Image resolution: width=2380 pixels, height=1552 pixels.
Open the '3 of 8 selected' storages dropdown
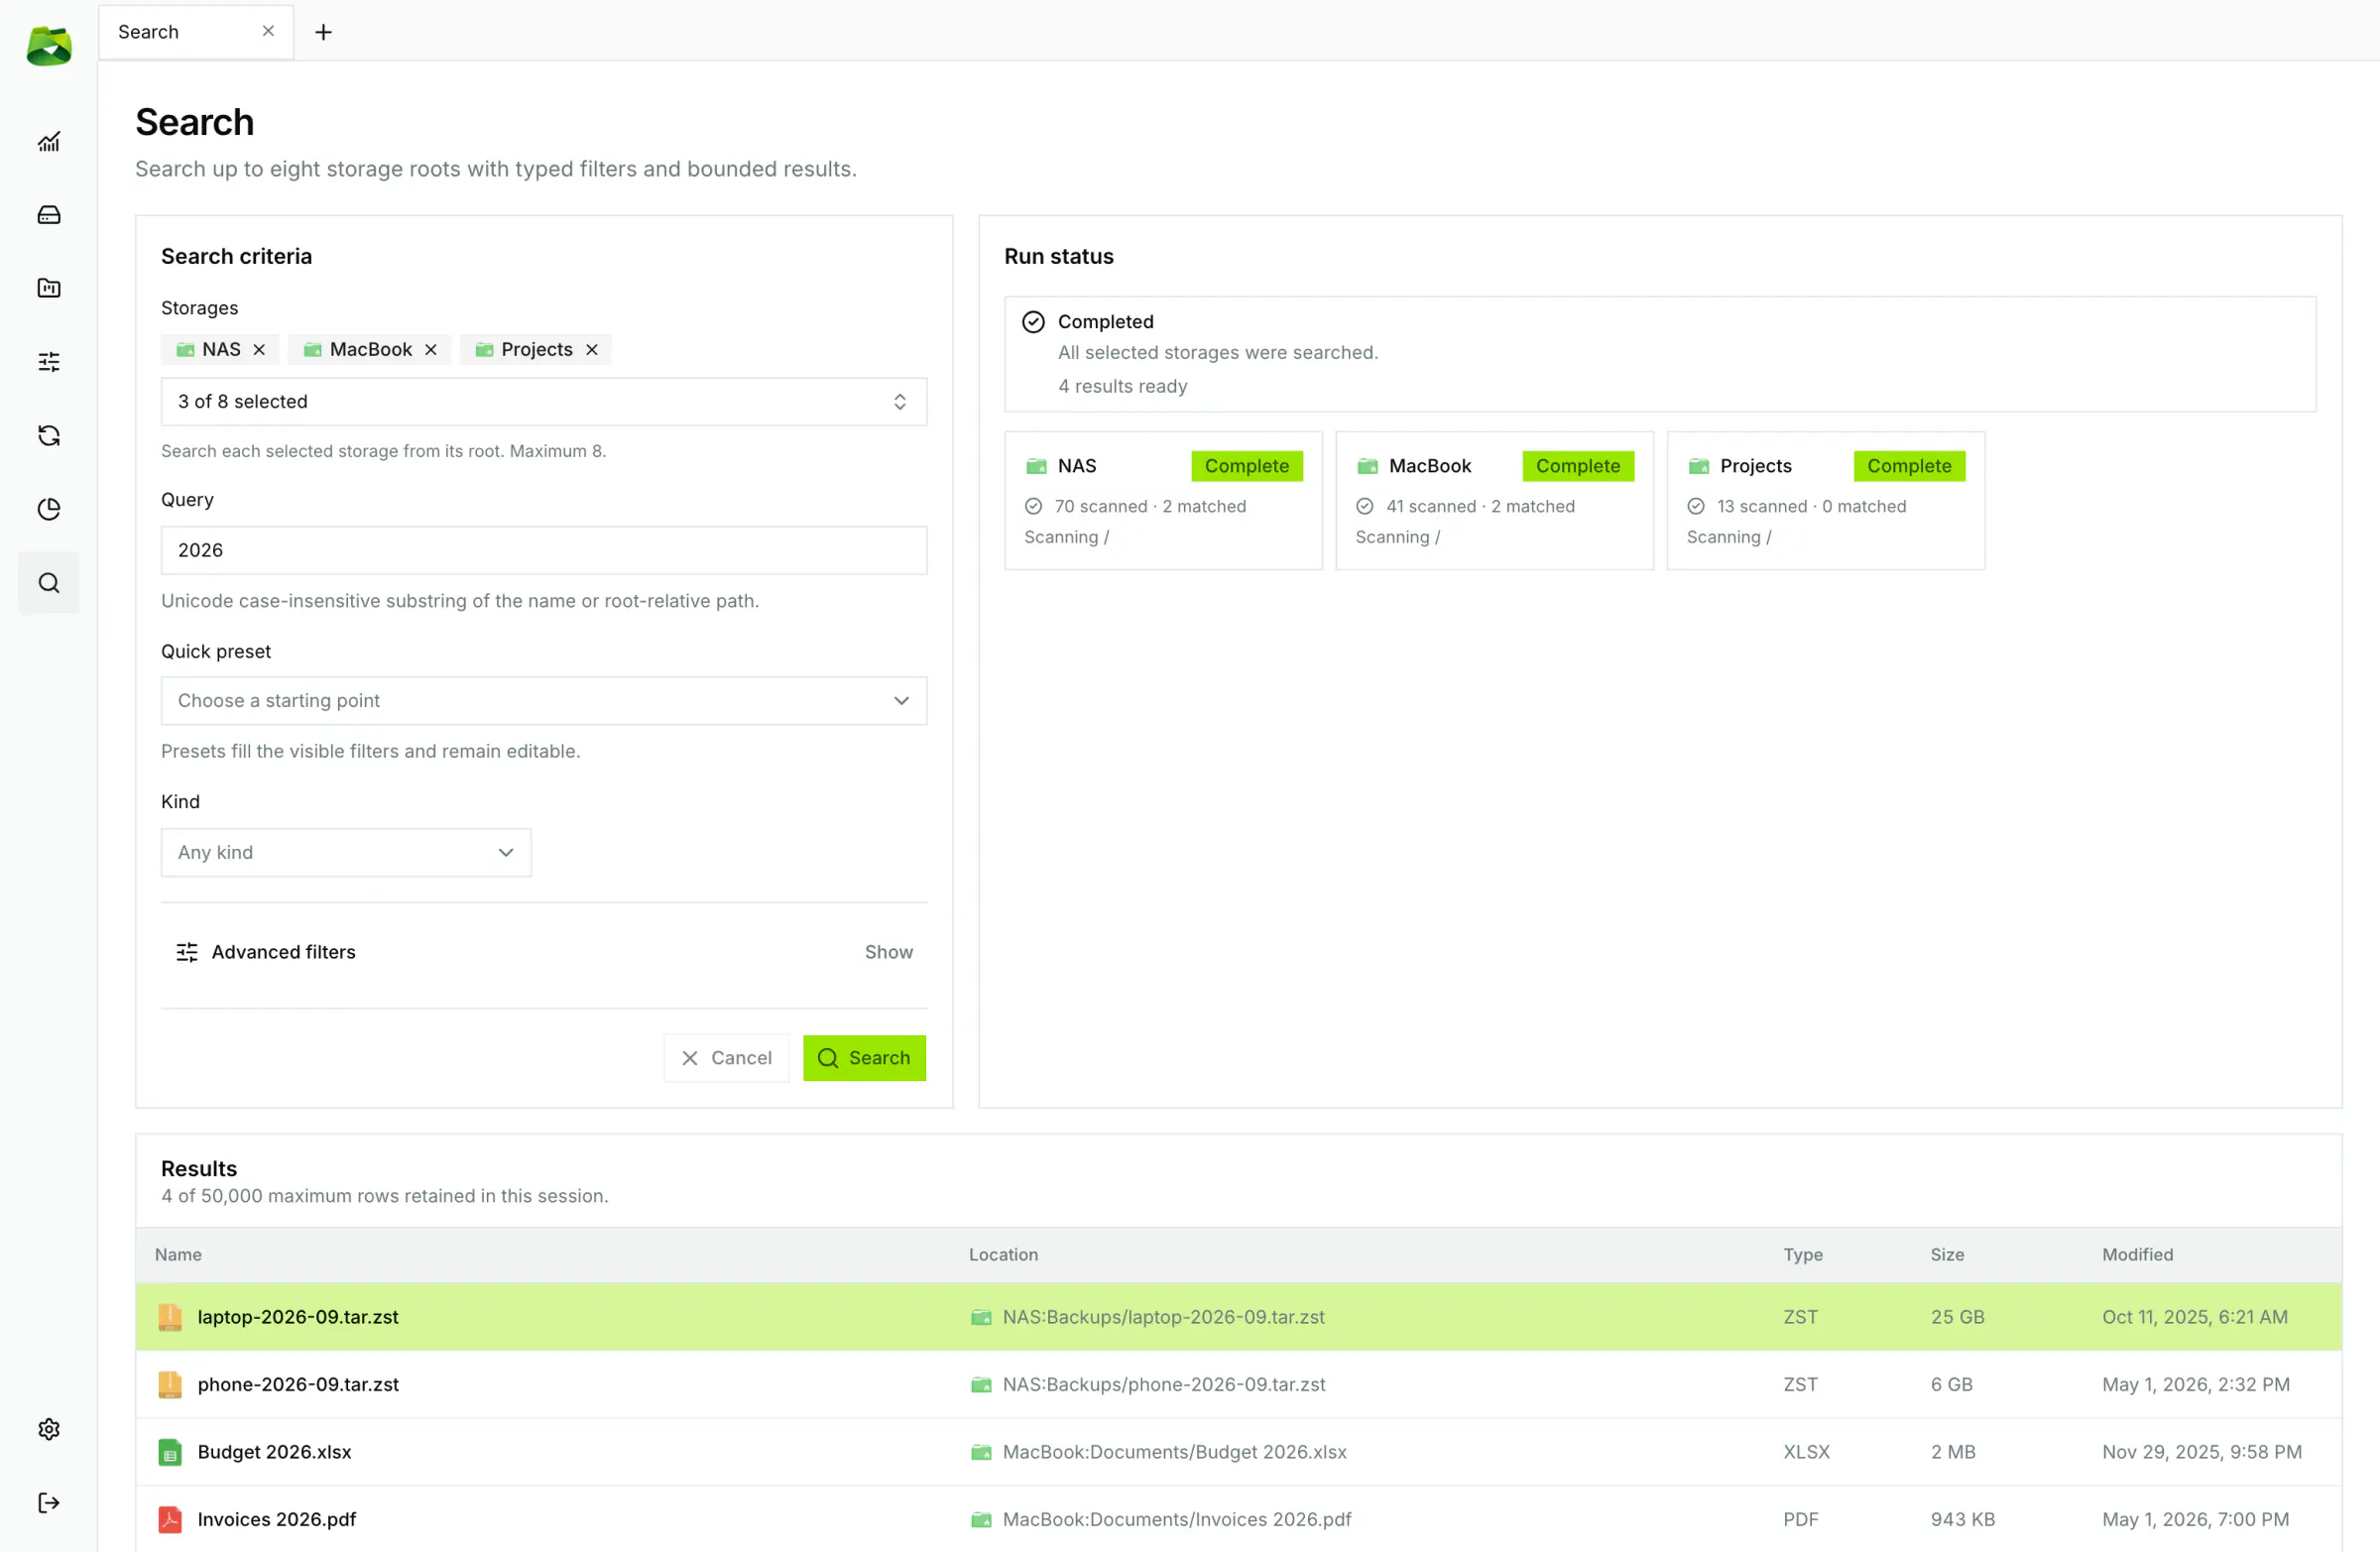pyautogui.click(x=544, y=401)
